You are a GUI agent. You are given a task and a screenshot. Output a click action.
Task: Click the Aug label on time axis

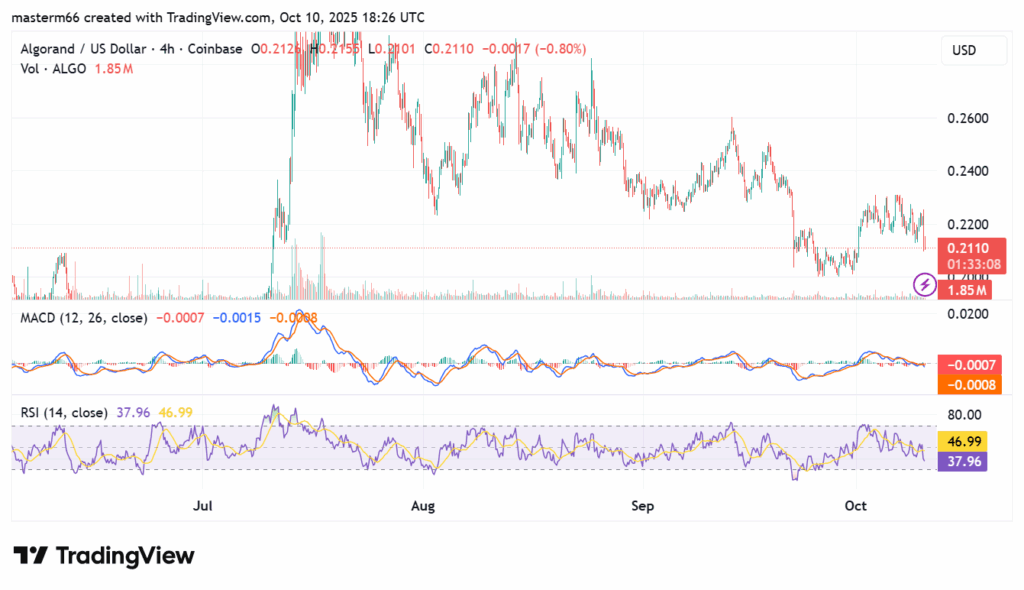click(x=423, y=506)
